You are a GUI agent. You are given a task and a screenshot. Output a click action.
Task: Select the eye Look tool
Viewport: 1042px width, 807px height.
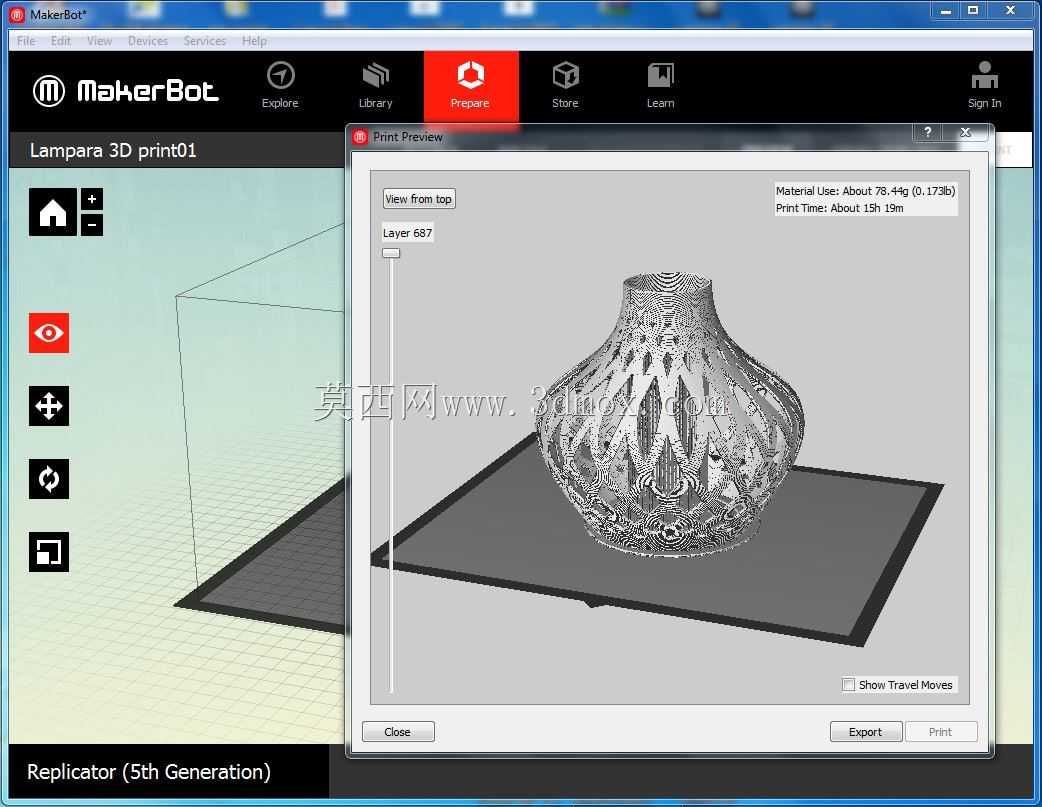click(x=49, y=333)
